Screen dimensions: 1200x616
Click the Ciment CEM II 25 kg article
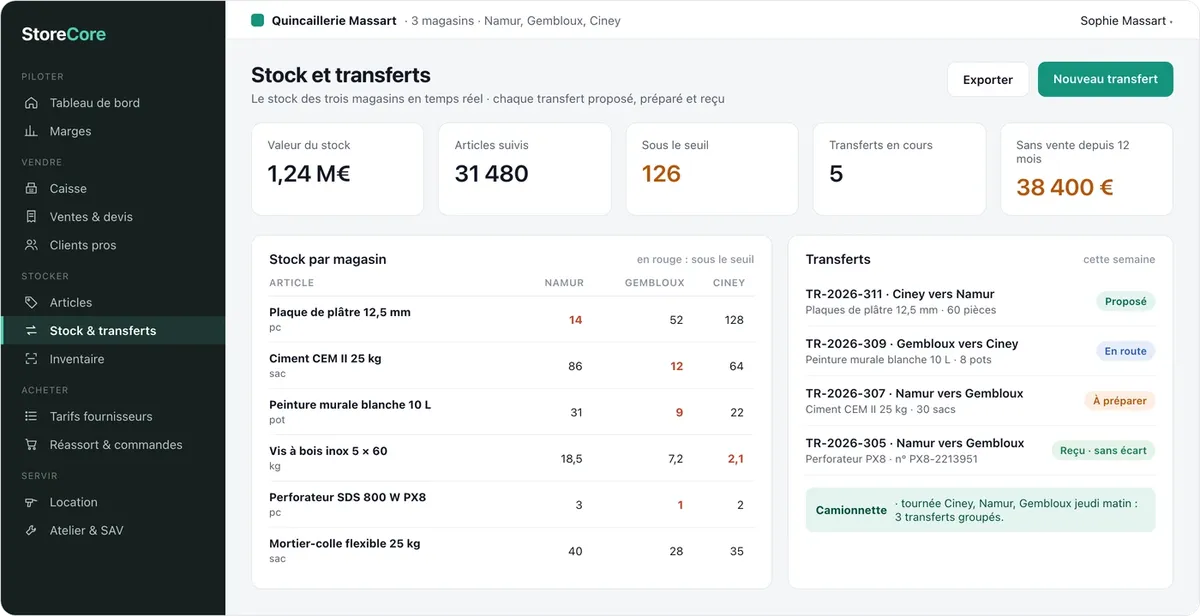[x=325, y=358]
